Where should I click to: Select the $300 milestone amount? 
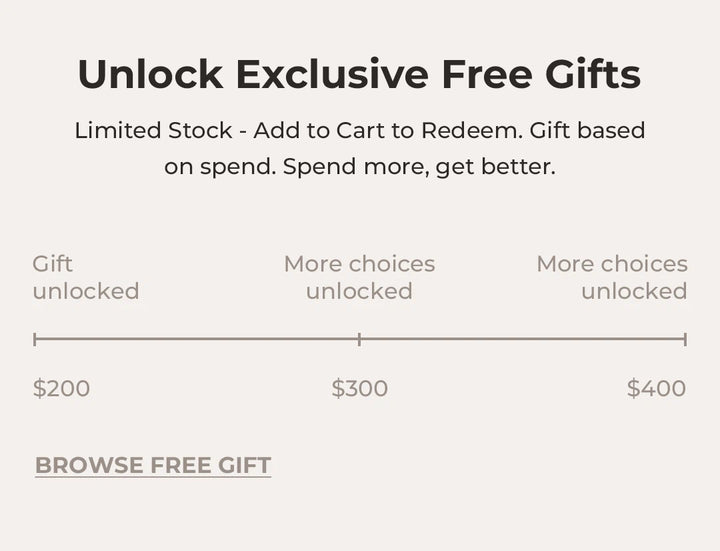(x=359, y=389)
